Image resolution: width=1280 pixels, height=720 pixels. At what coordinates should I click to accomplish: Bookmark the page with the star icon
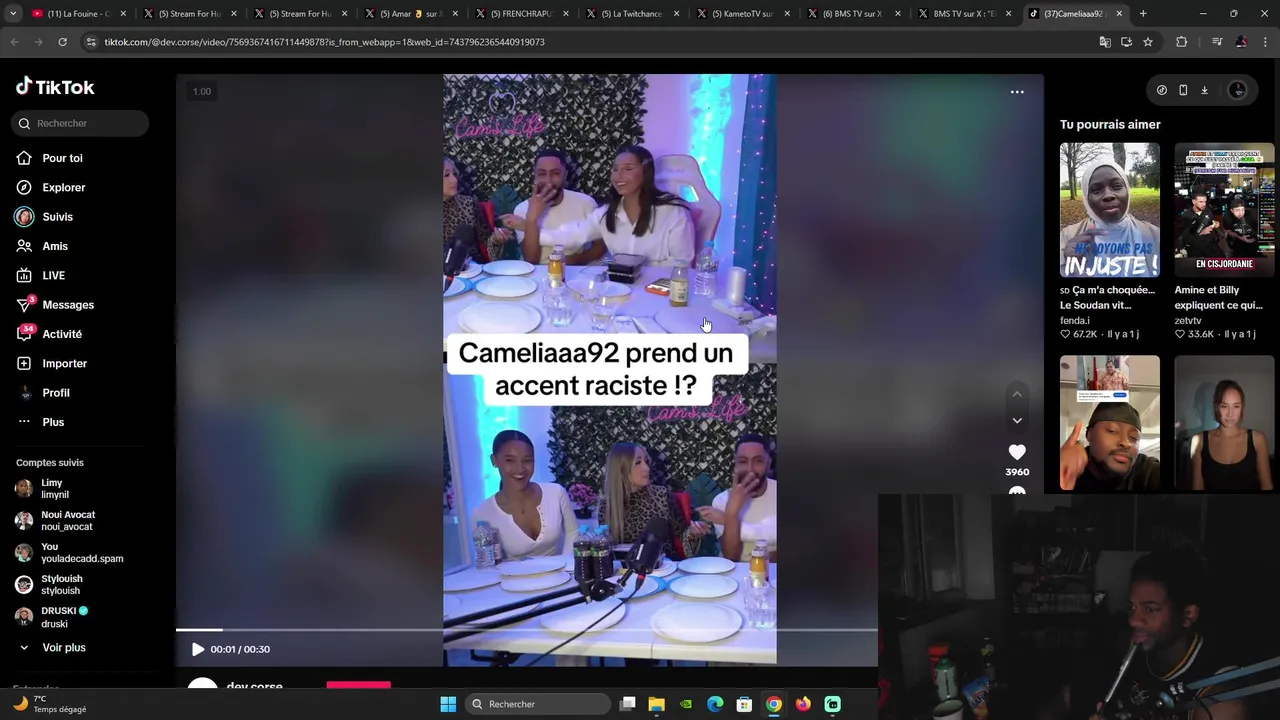click(x=1148, y=42)
